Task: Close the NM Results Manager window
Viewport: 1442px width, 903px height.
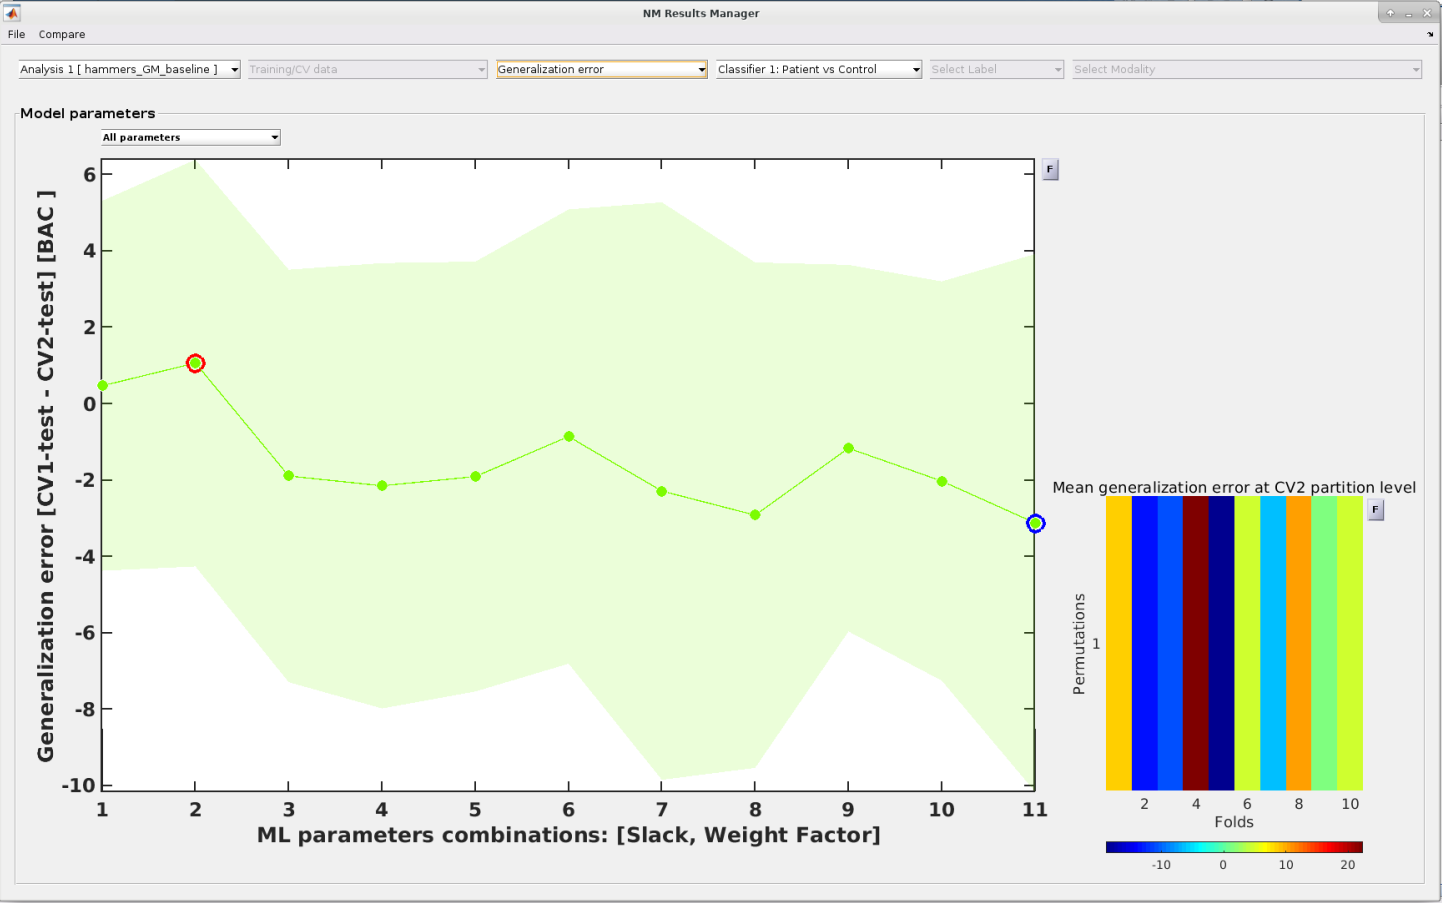Action: (1427, 13)
